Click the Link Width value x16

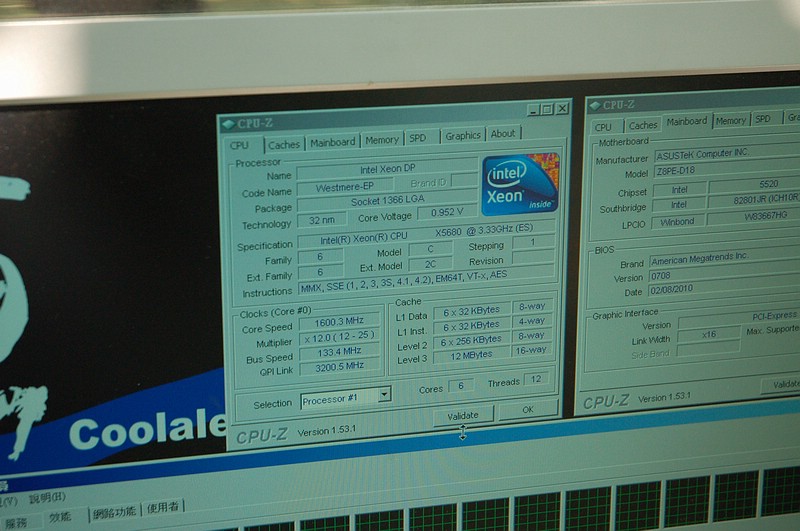pyautogui.click(x=709, y=335)
